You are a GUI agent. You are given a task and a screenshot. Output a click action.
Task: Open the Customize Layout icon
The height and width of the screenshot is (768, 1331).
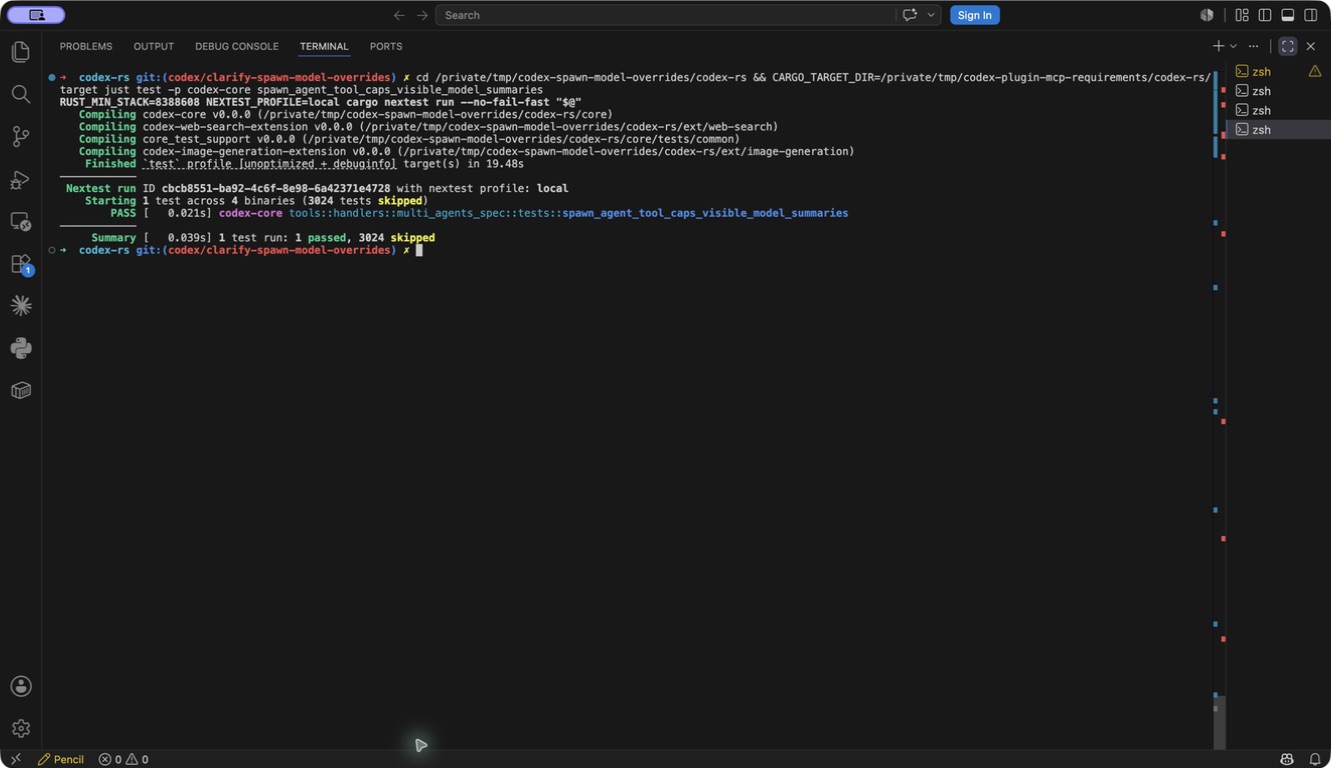pos(1242,15)
